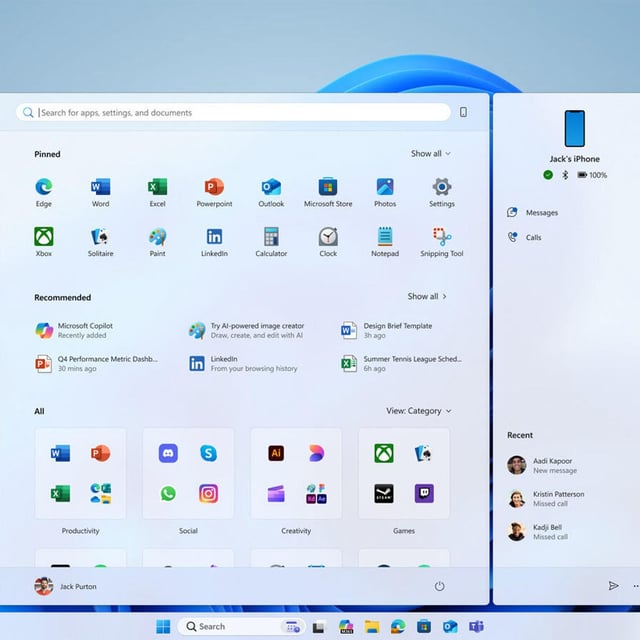This screenshot has width=640, height=640.
Task: Open Microsoft Store from the taskbar
Action: point(424,626)
